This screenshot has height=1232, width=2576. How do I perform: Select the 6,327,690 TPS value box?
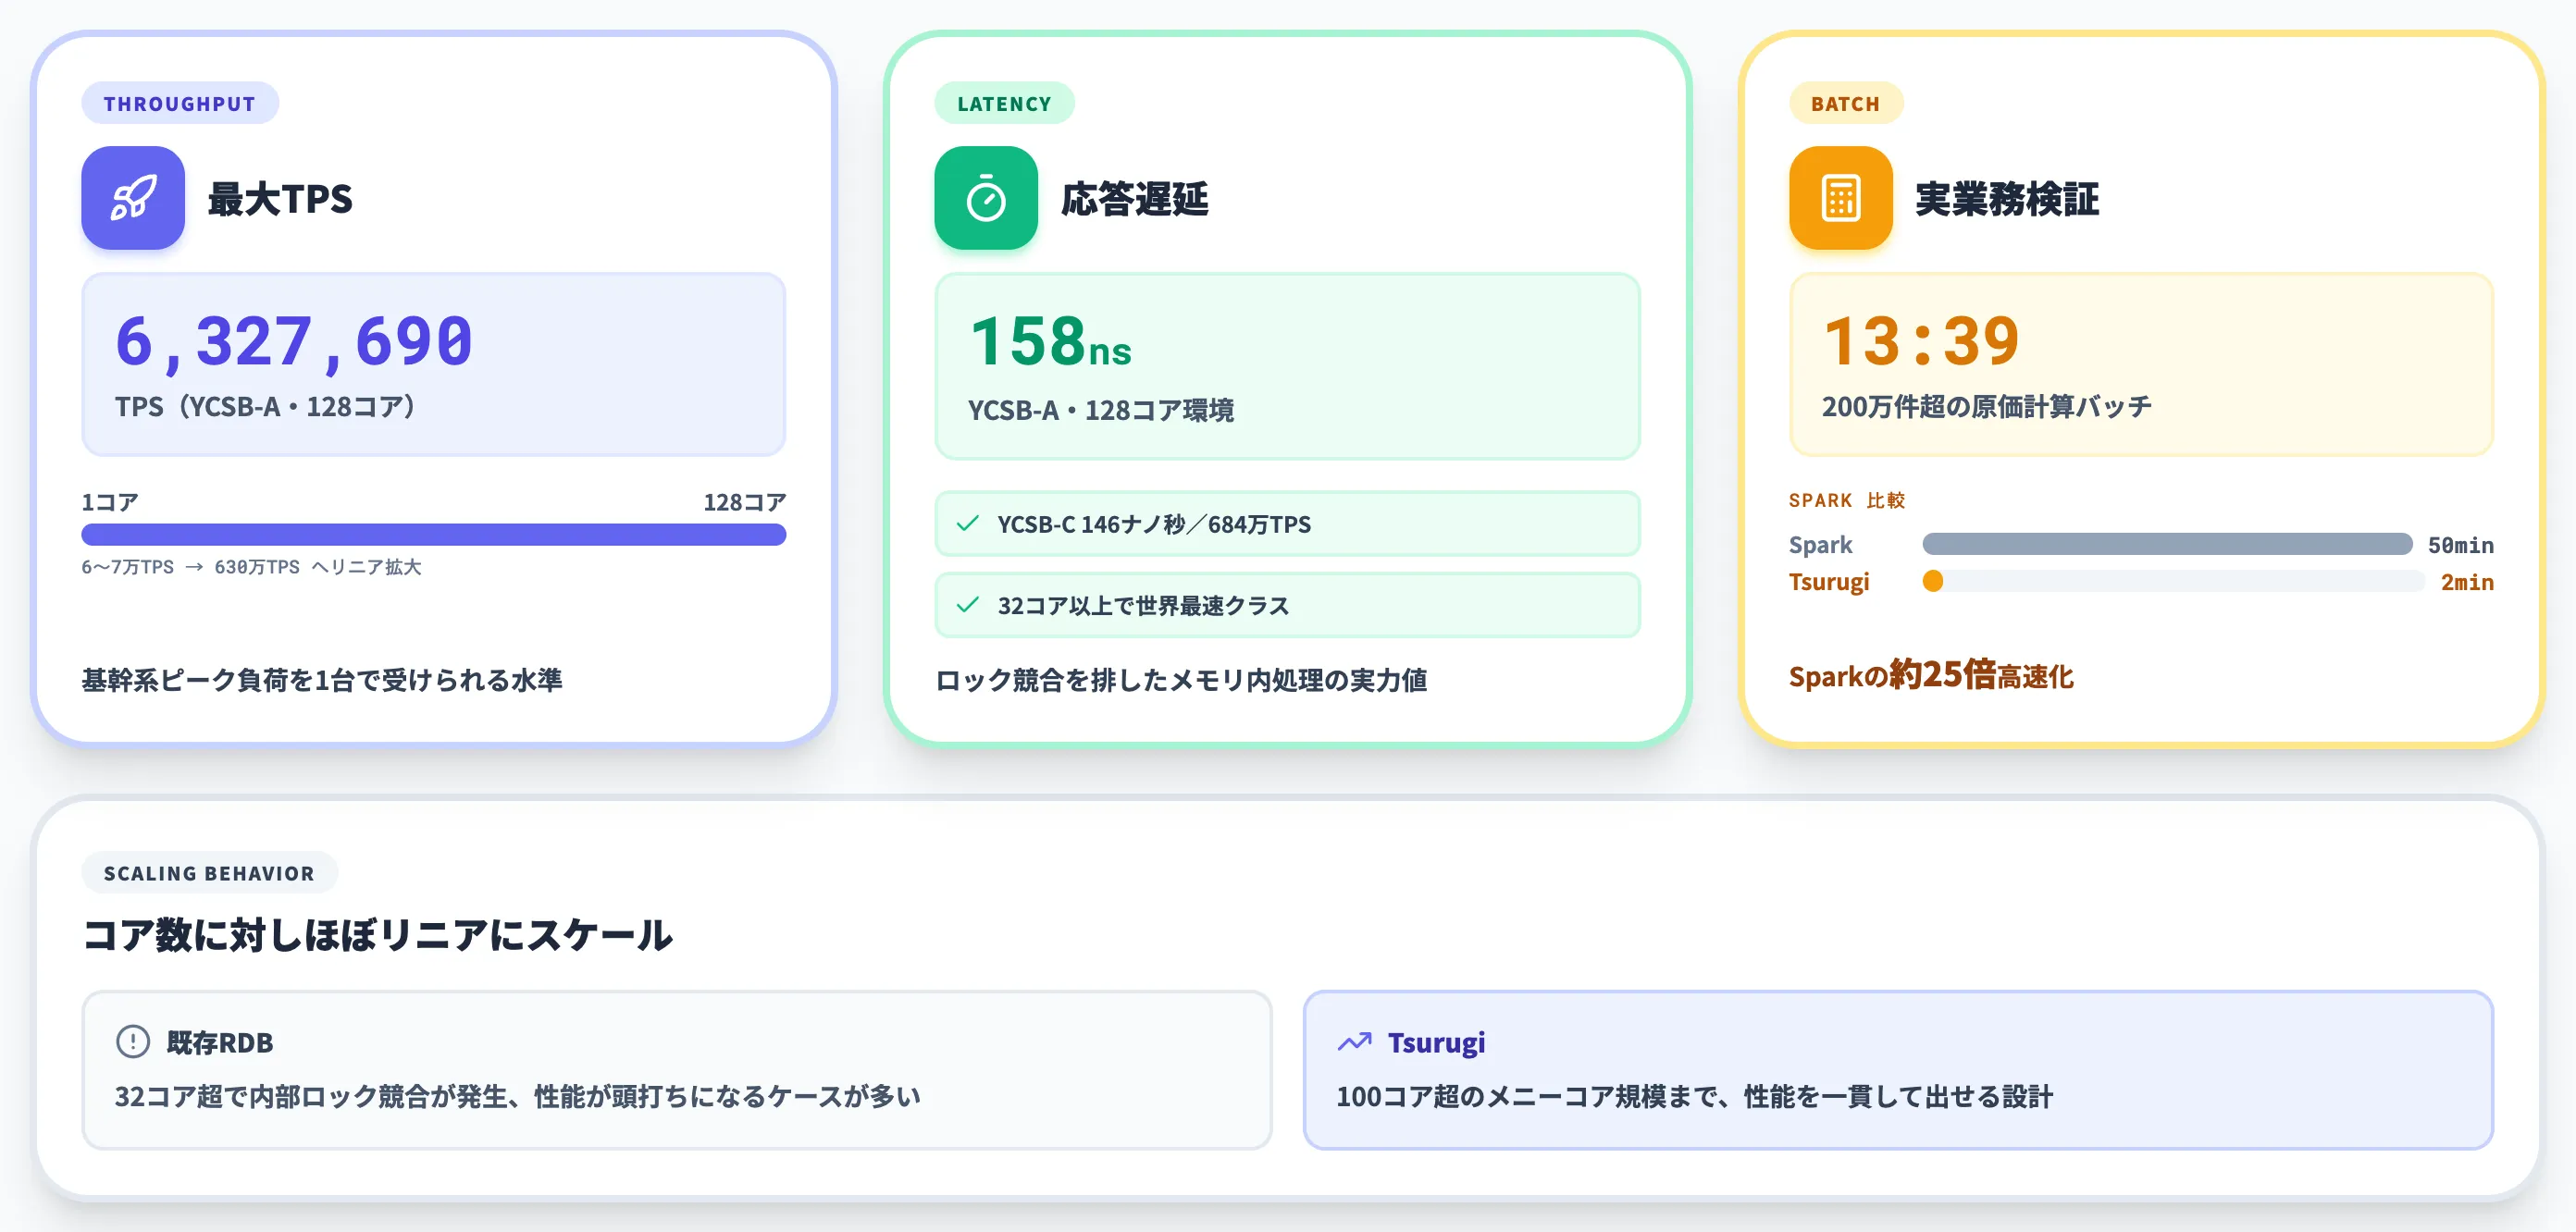pos(434,364)
